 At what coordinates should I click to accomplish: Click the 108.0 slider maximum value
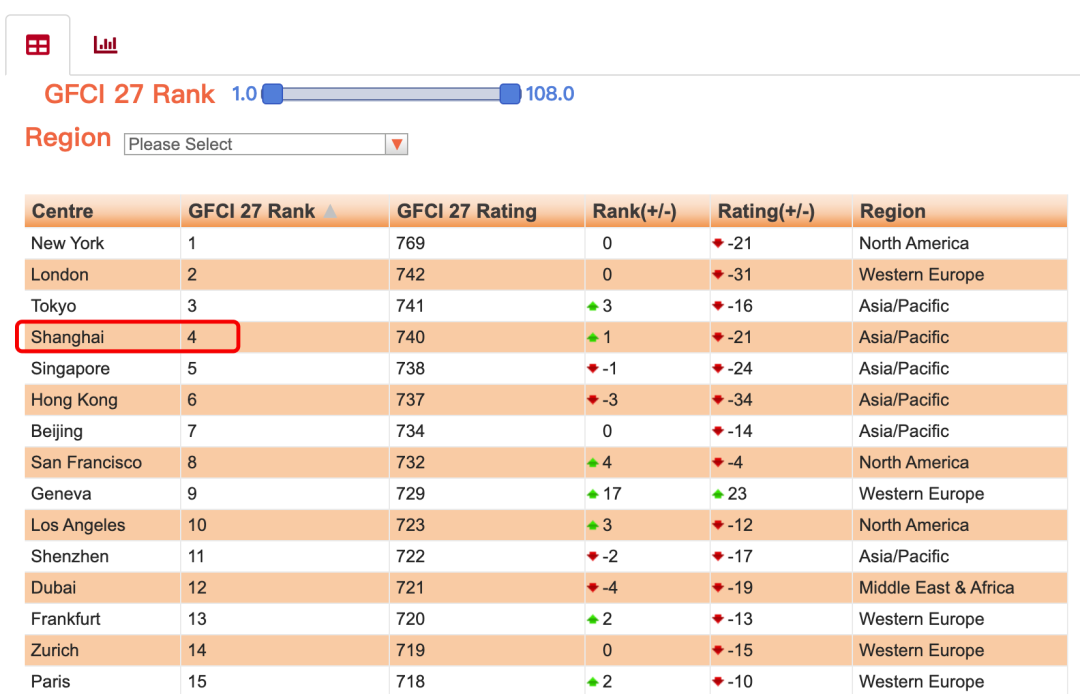tap(550, 94)
